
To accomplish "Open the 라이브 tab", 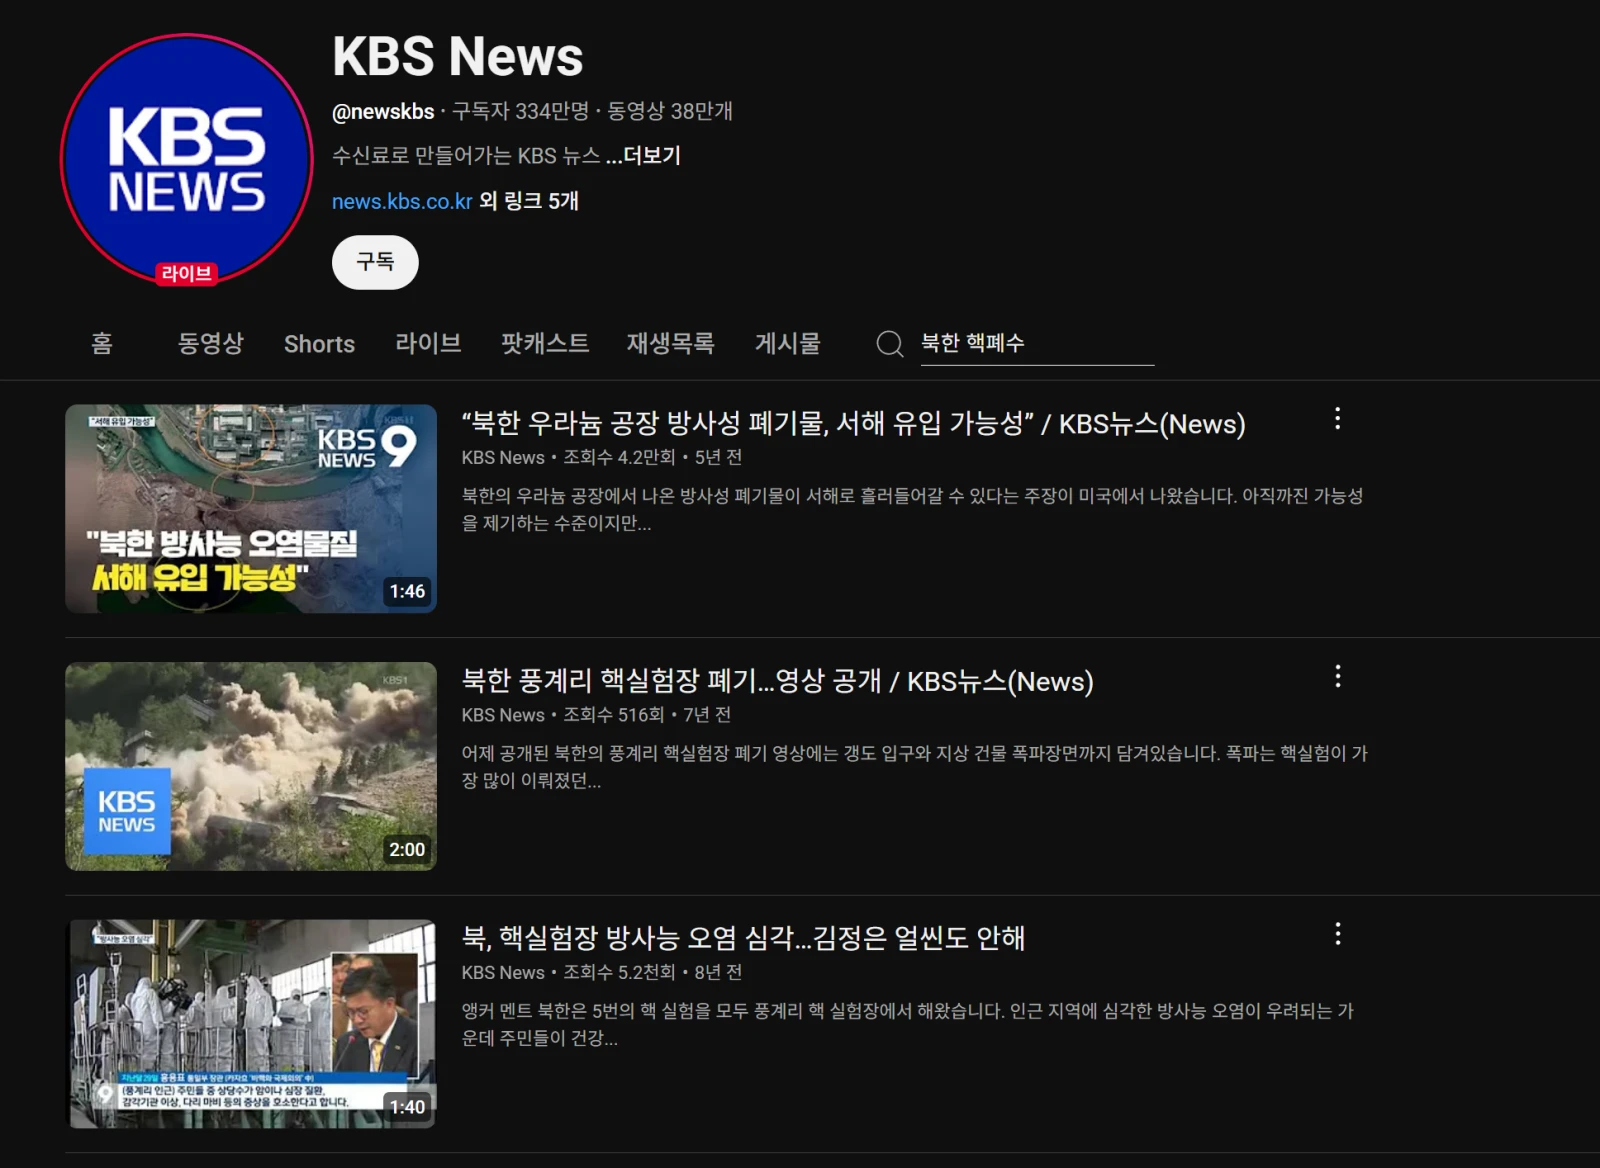I will [x=428, y=344].
